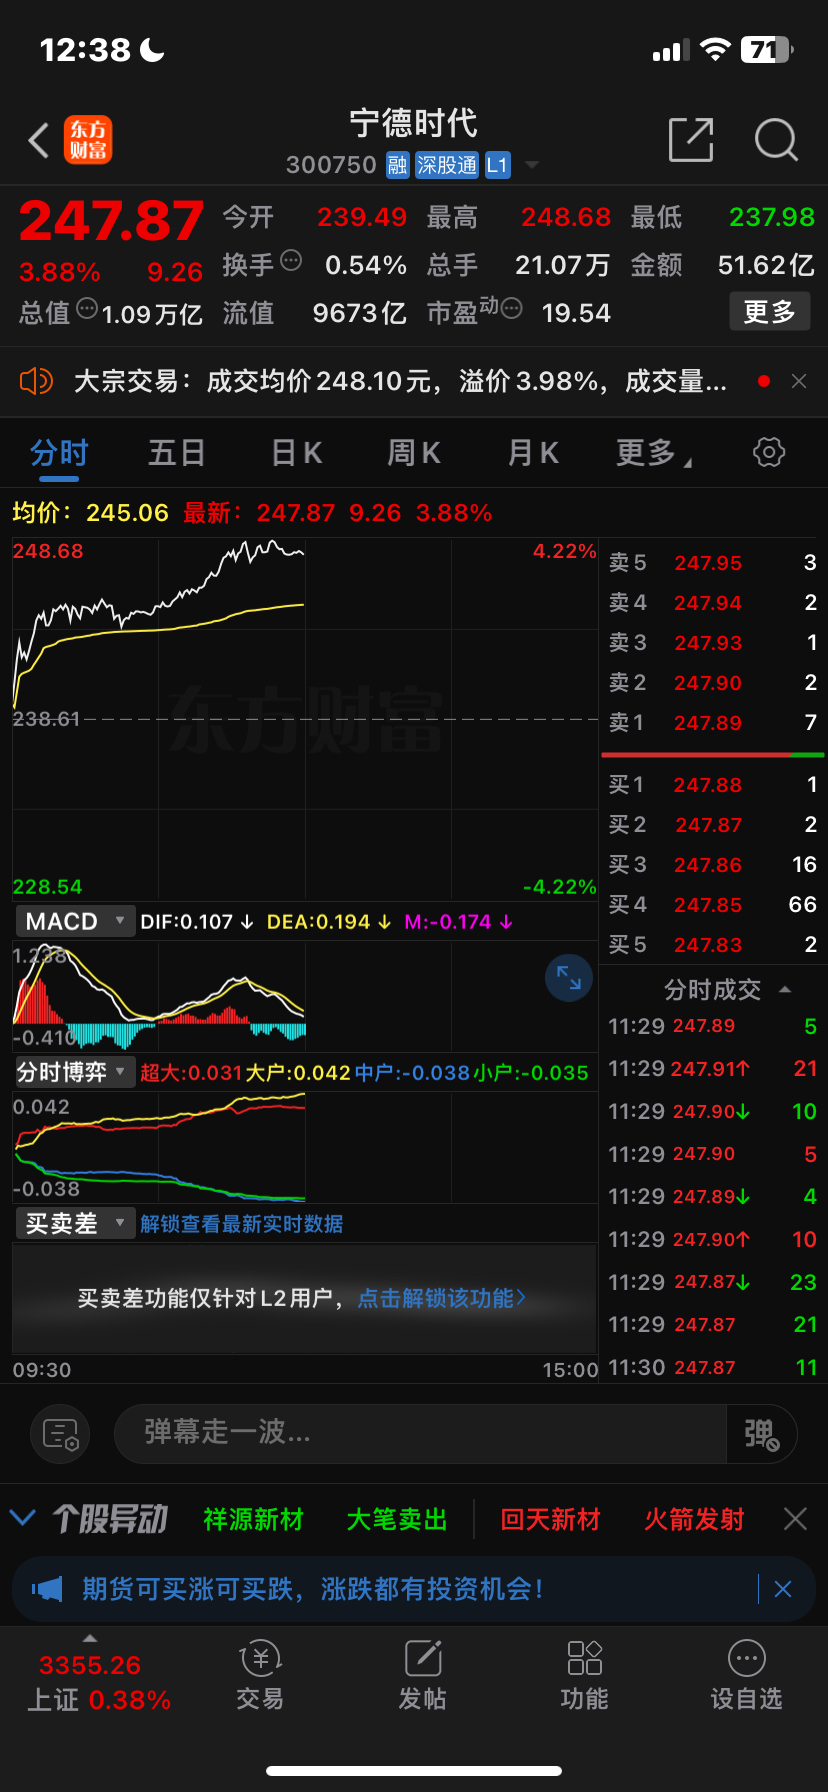The width and height of the screenshot is (828, 1792).
Task: Tap the 深股通 badge
Action: [x=447, y=165]
